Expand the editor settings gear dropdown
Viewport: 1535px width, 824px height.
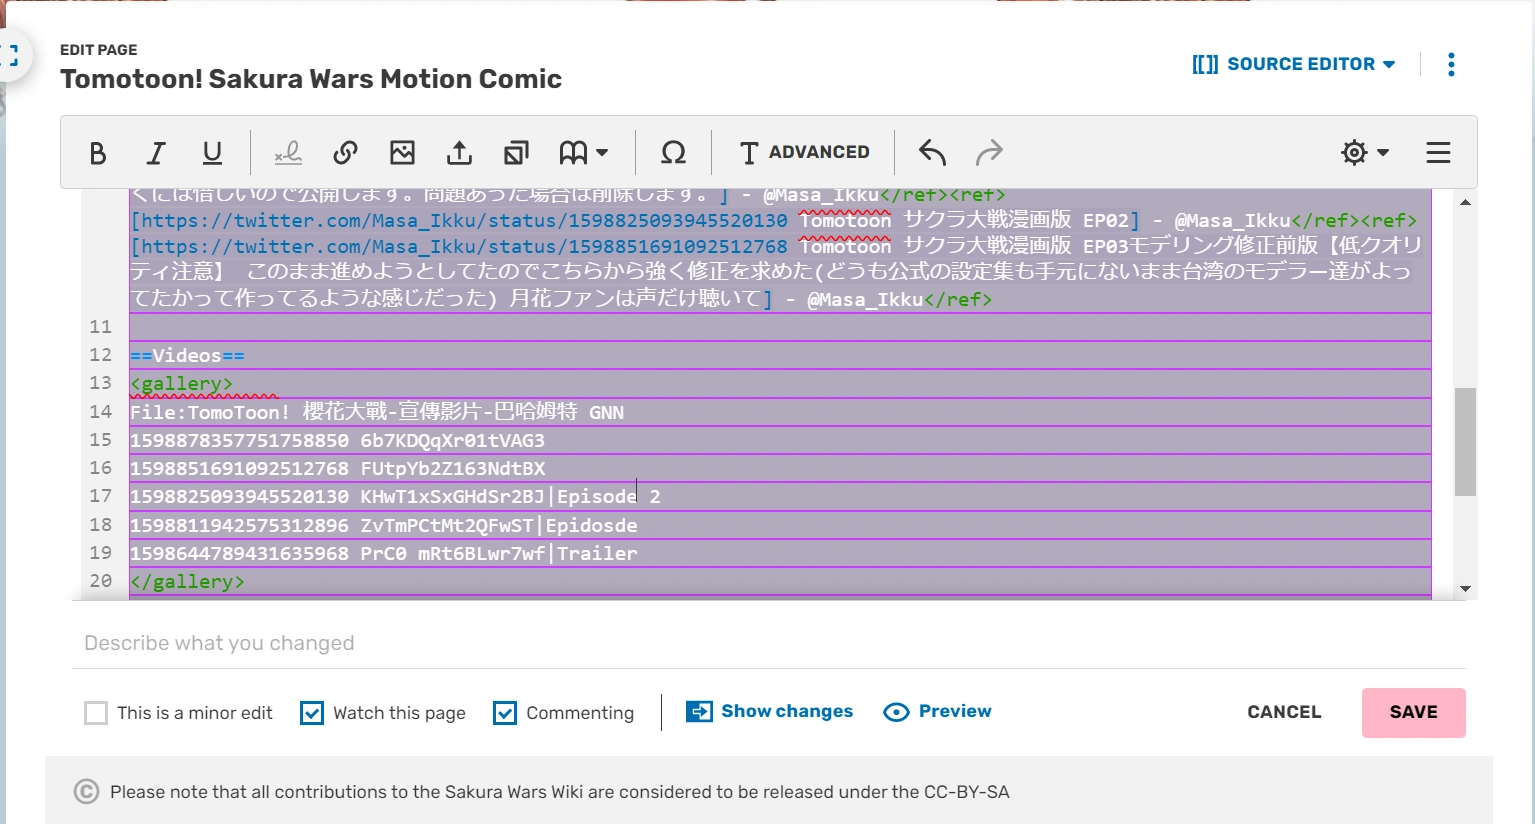1363,152
